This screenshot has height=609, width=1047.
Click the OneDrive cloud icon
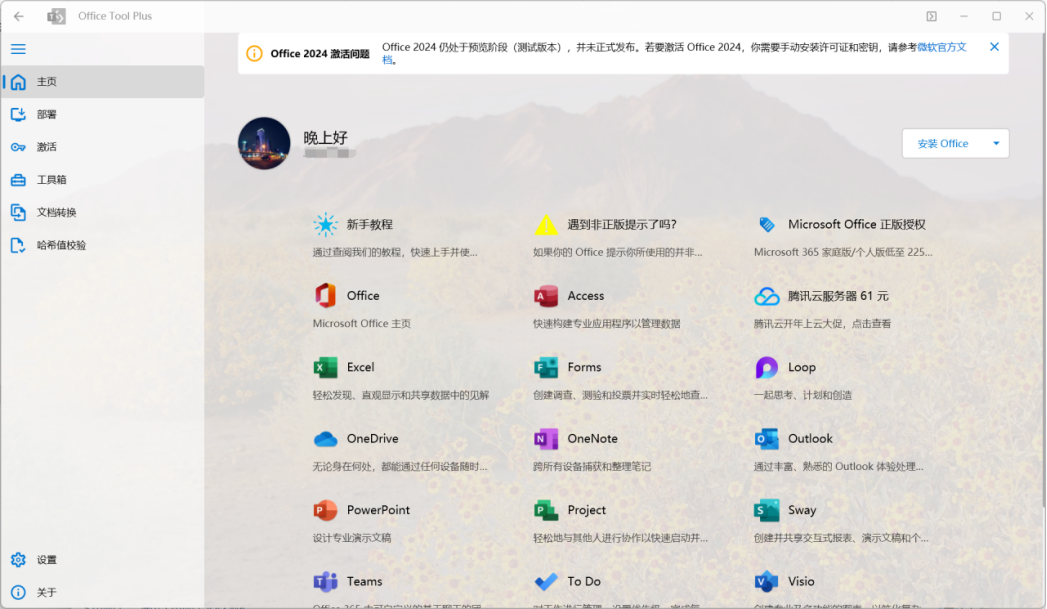pos(325,439)
